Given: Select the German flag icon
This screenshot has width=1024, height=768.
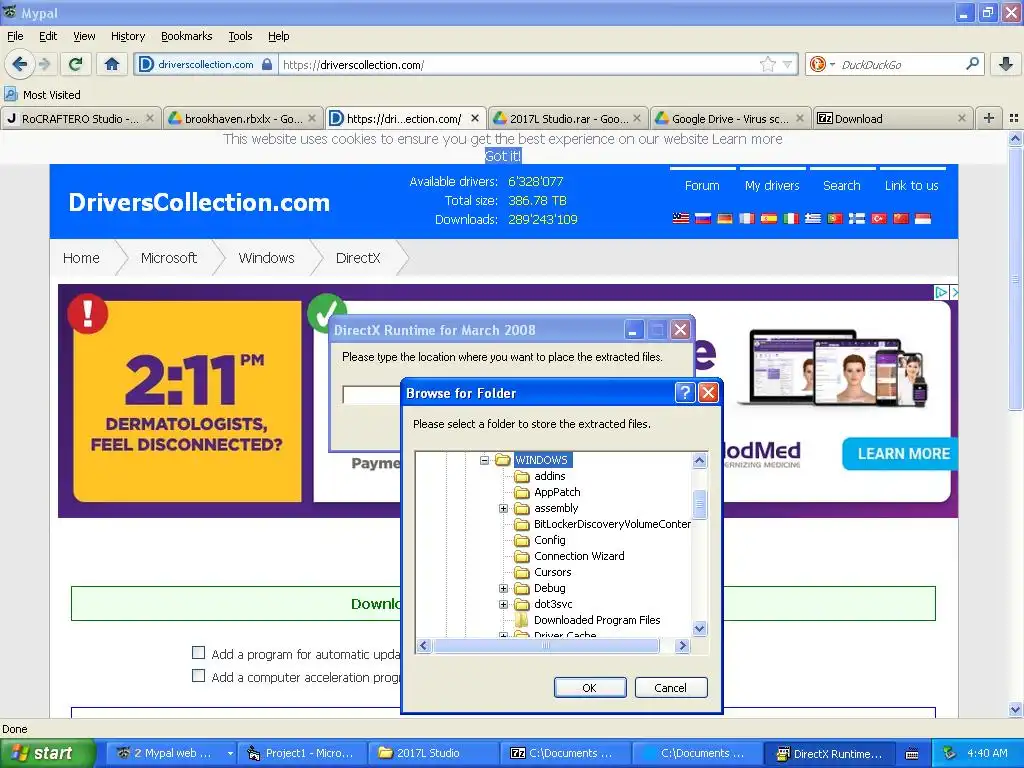Looking at the screenshot, I should click(725, 218).
